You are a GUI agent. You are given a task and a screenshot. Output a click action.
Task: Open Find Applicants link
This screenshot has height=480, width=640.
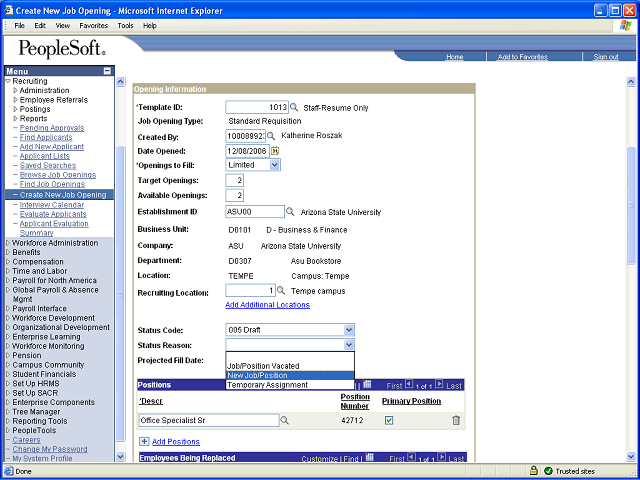coord(46,137)
